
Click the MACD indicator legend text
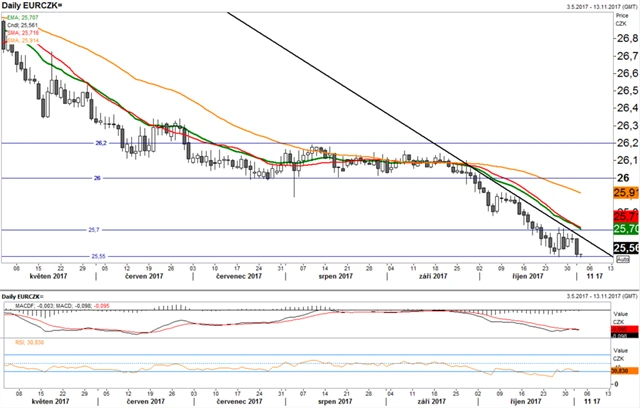click(x=58, y=307)
